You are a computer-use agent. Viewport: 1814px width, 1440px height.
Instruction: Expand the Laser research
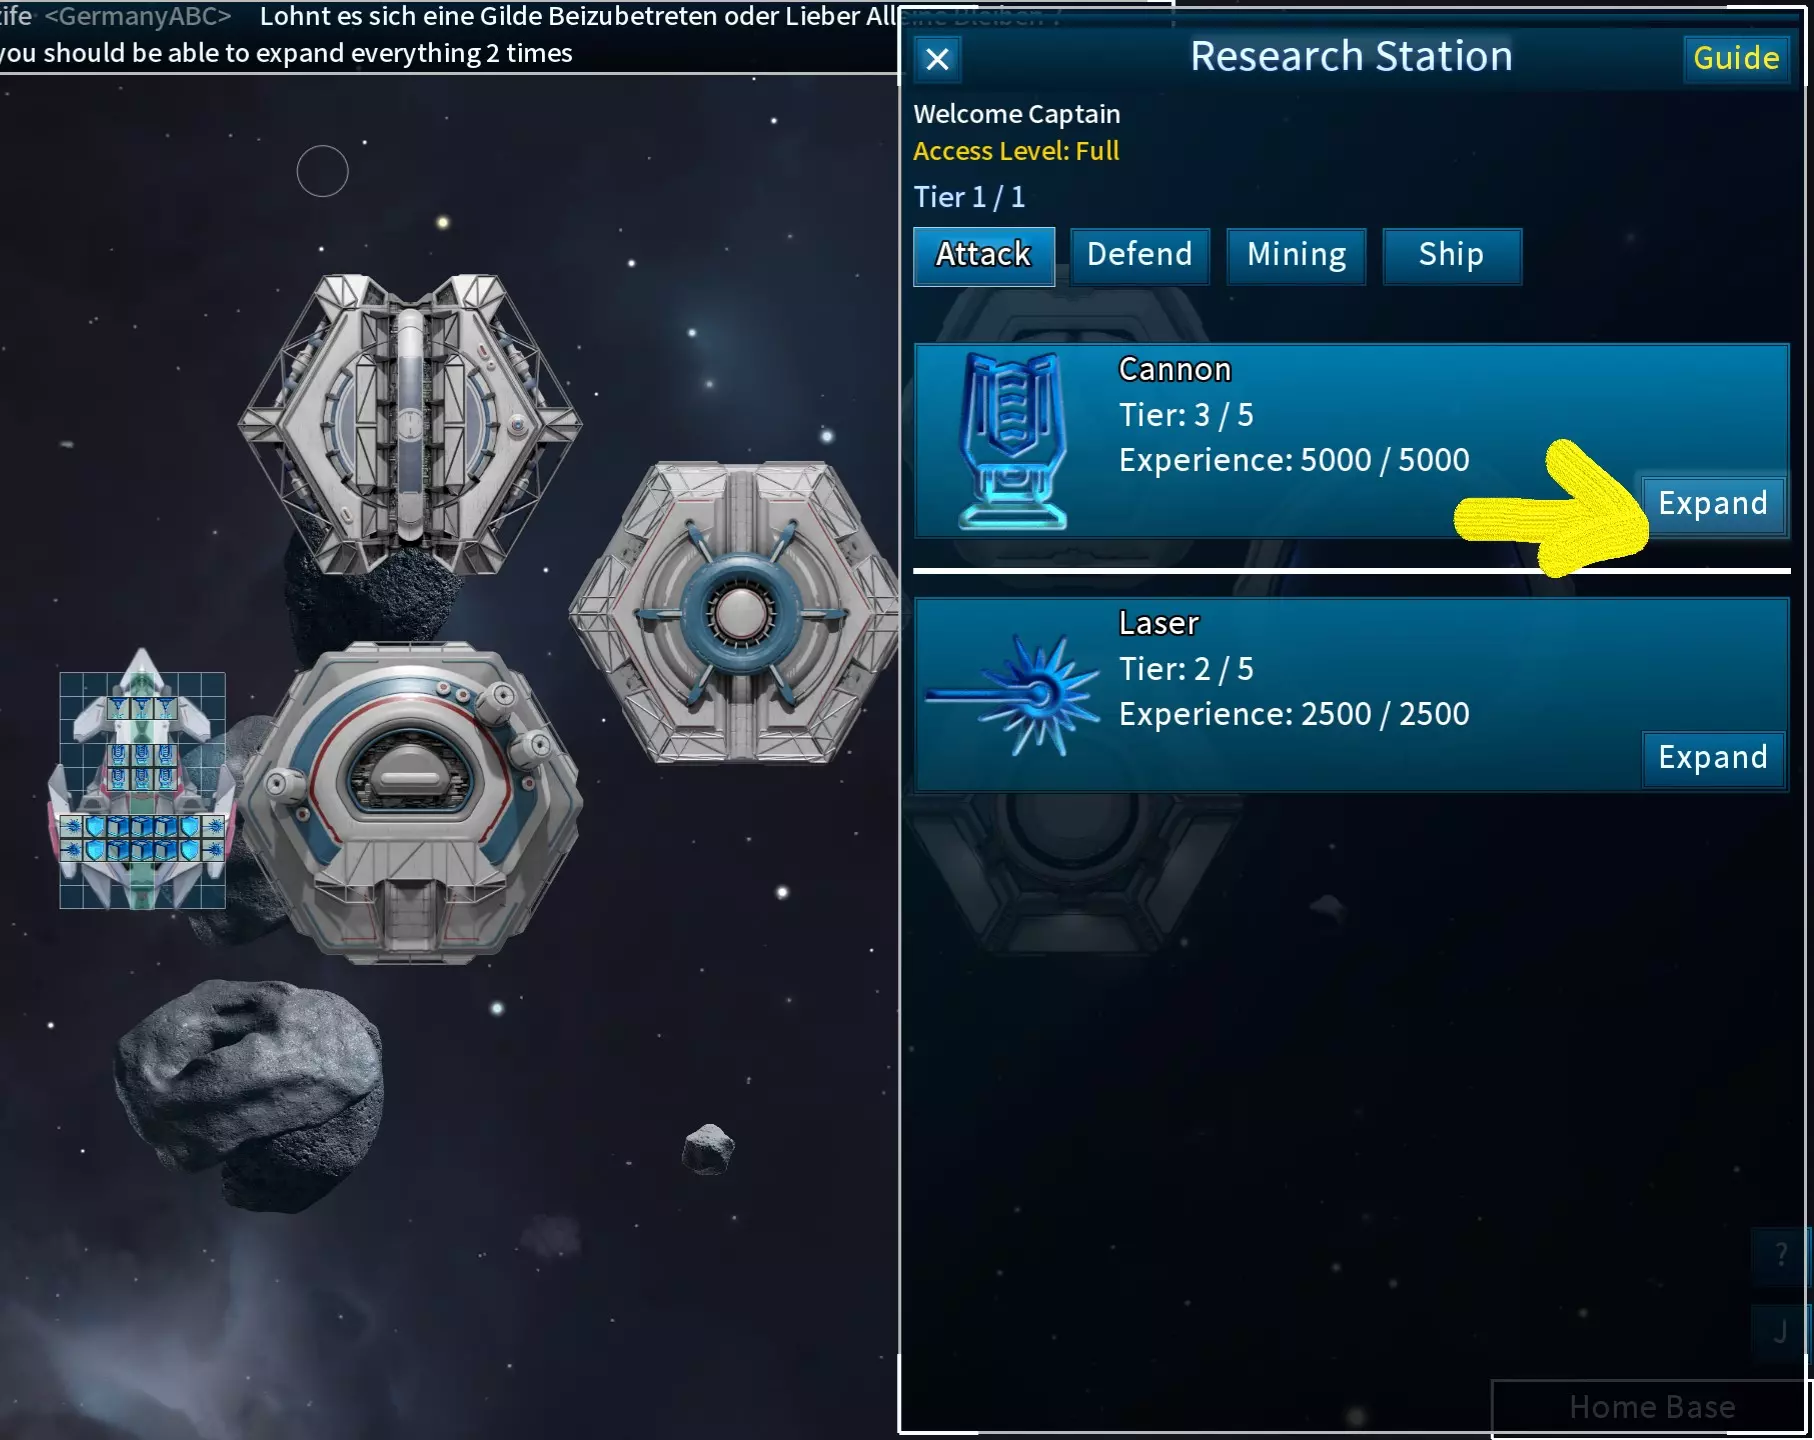[x=1713, y=757]
